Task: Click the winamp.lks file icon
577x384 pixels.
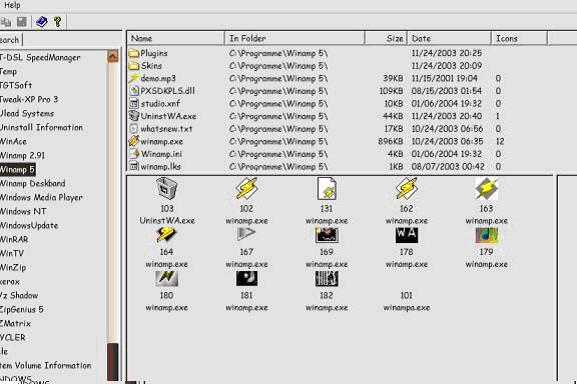Action: [134, 166]
